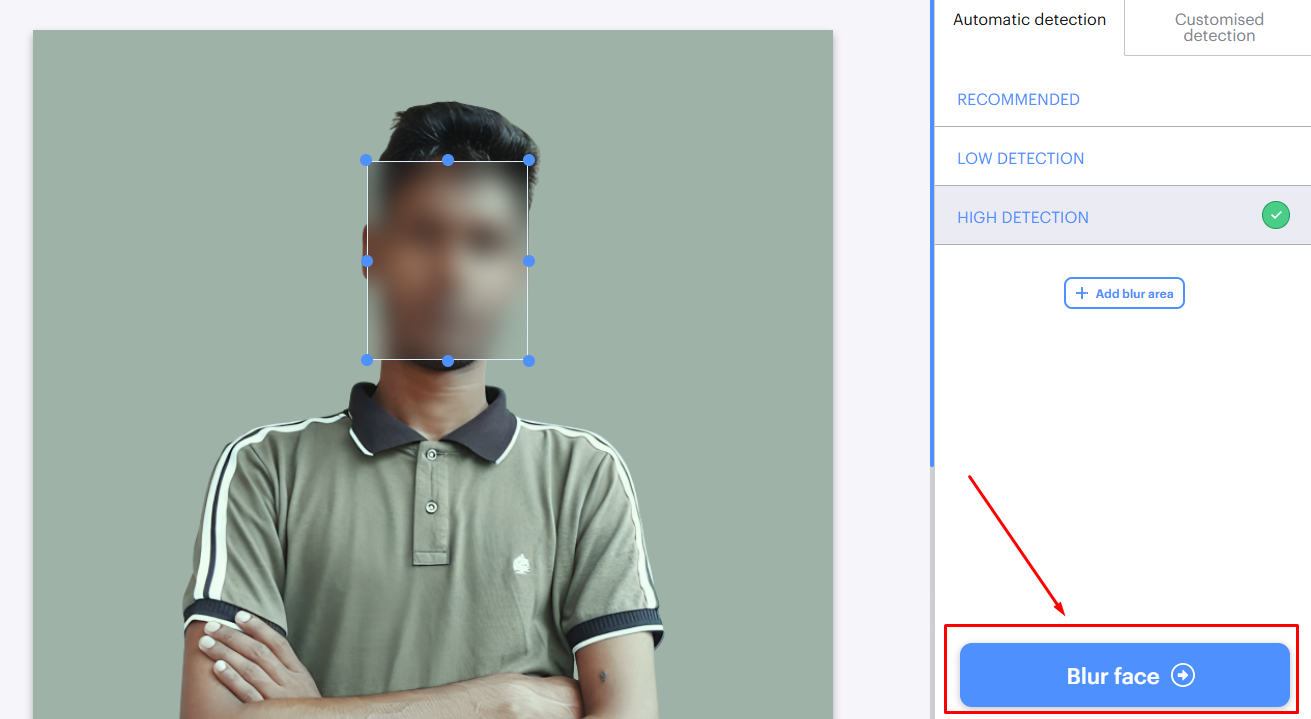The image size is (1311, 719).
Task: Switch to the Customised detection tab
Action: pos(1219,27)
